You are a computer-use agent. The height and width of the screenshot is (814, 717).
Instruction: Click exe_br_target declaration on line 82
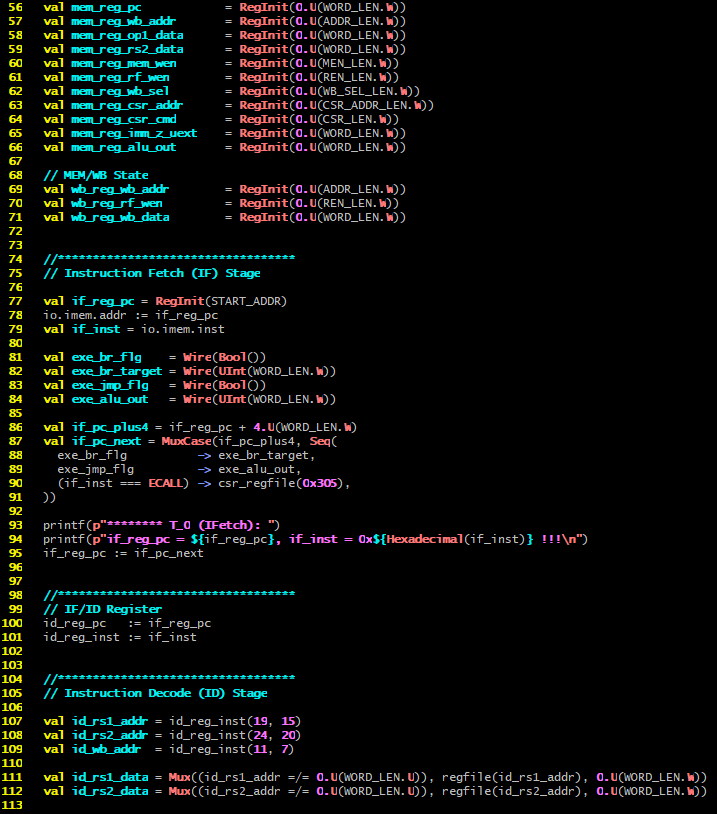pyautogui.click(x=117, y=372)
